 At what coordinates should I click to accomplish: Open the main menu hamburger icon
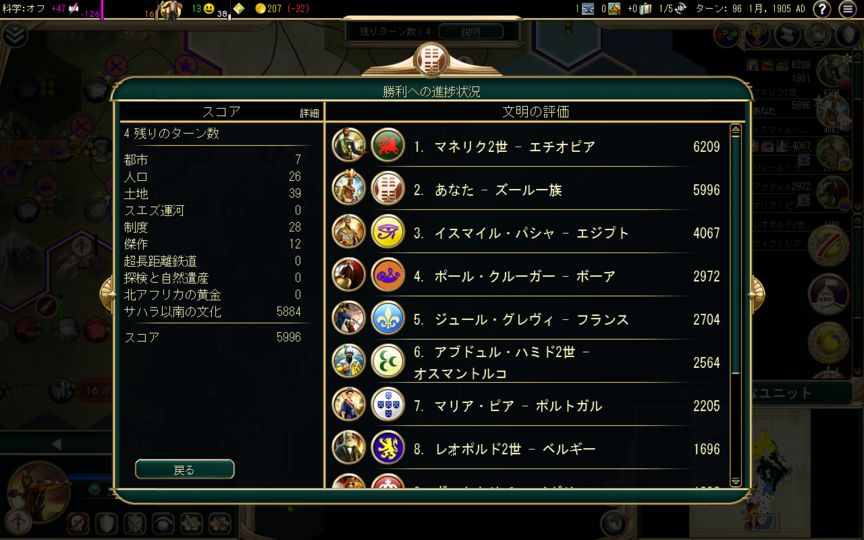click(848, 9)
